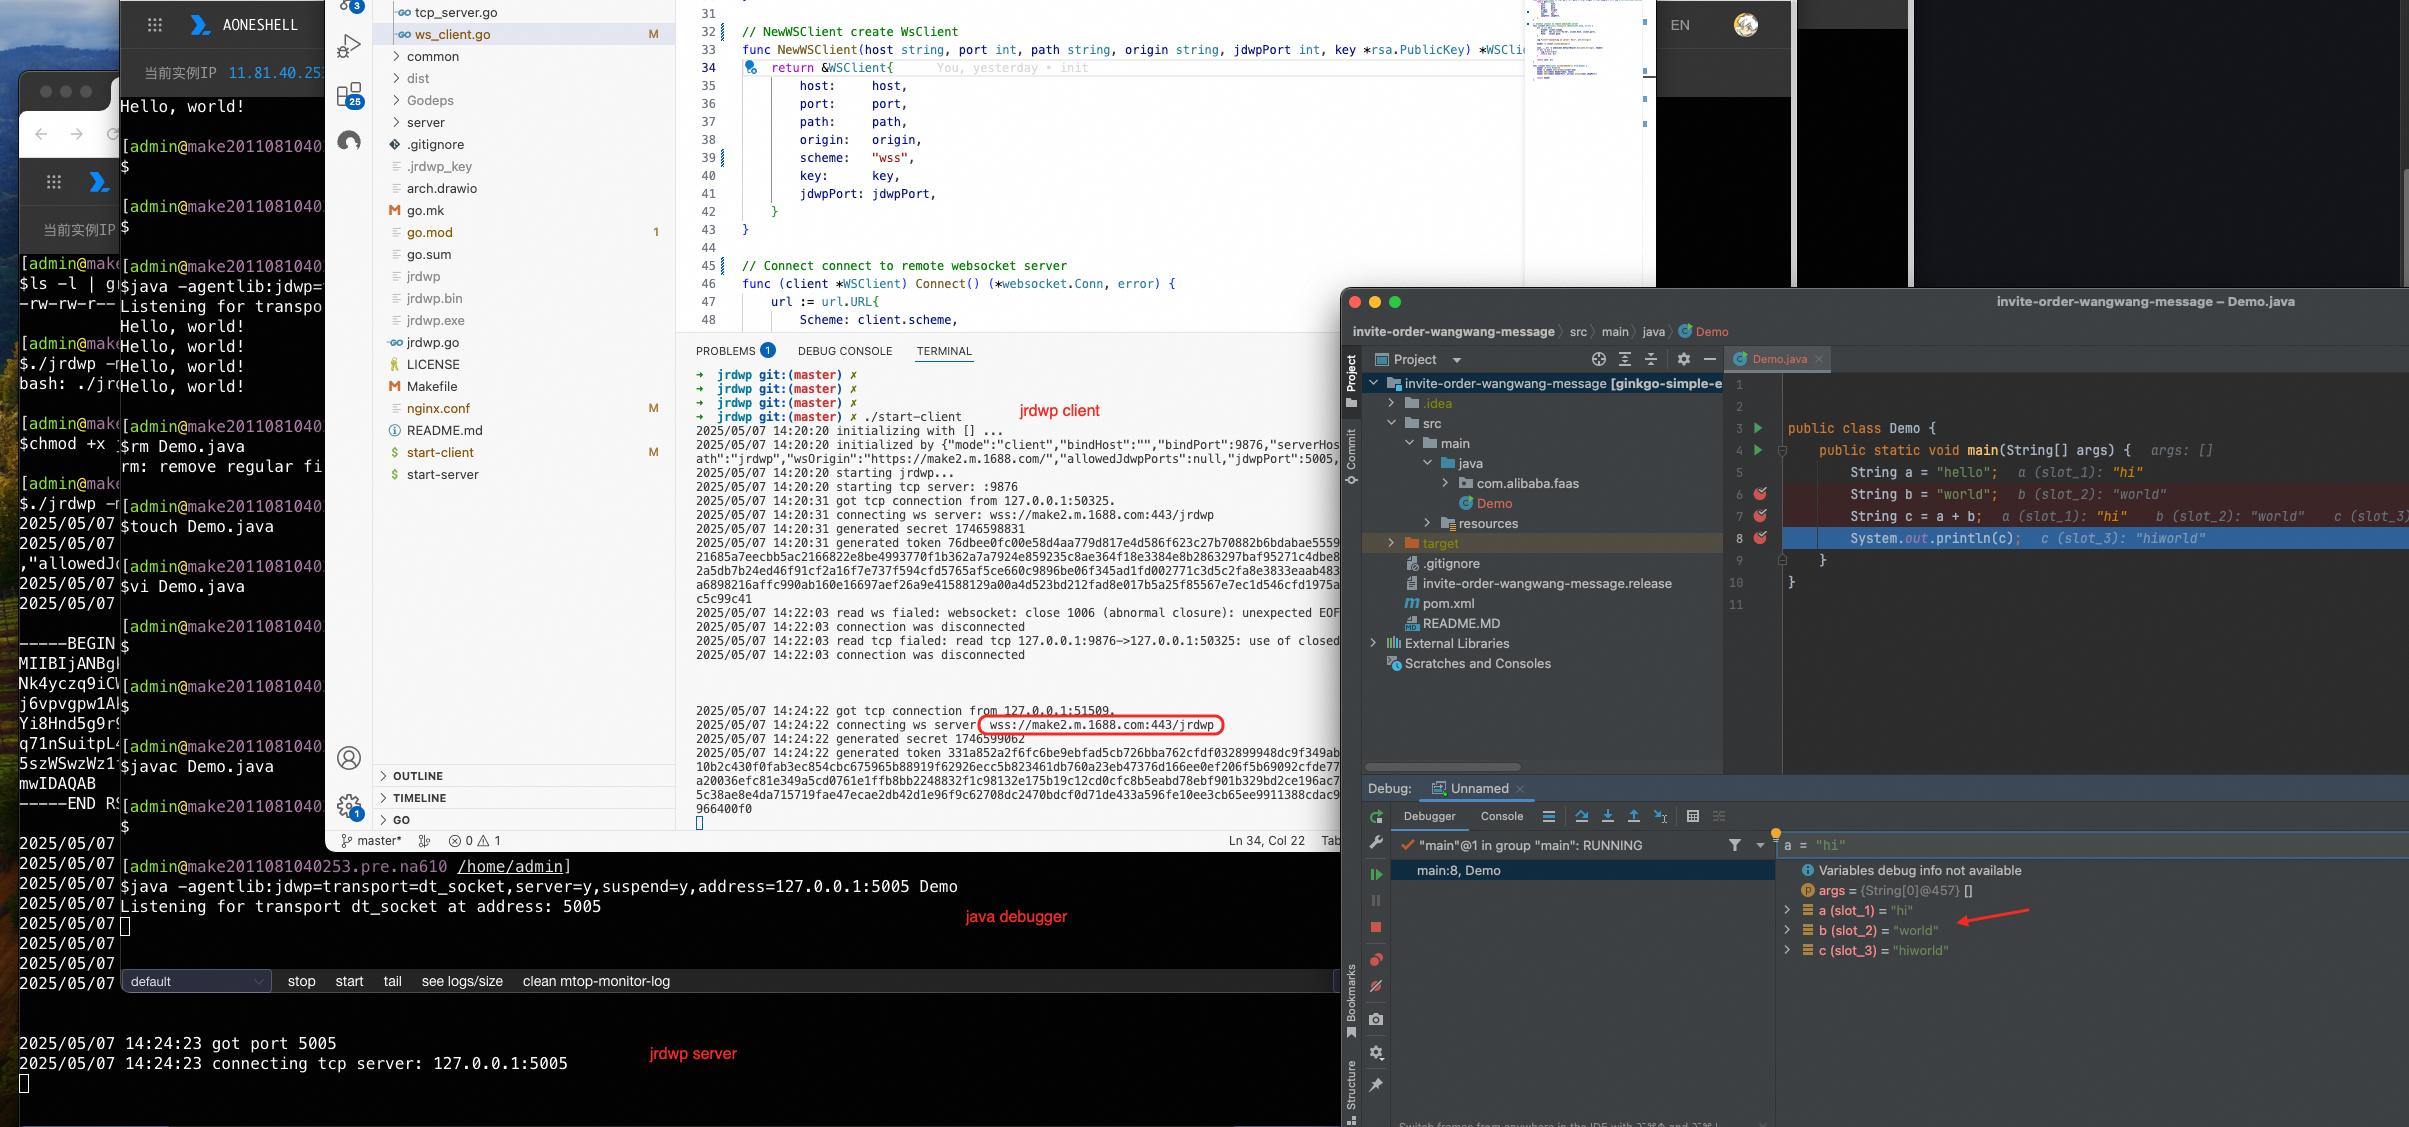Switch to Console tab in debugger
The height and width of the screenshot is (1127, 2409).
(1502, 816)
